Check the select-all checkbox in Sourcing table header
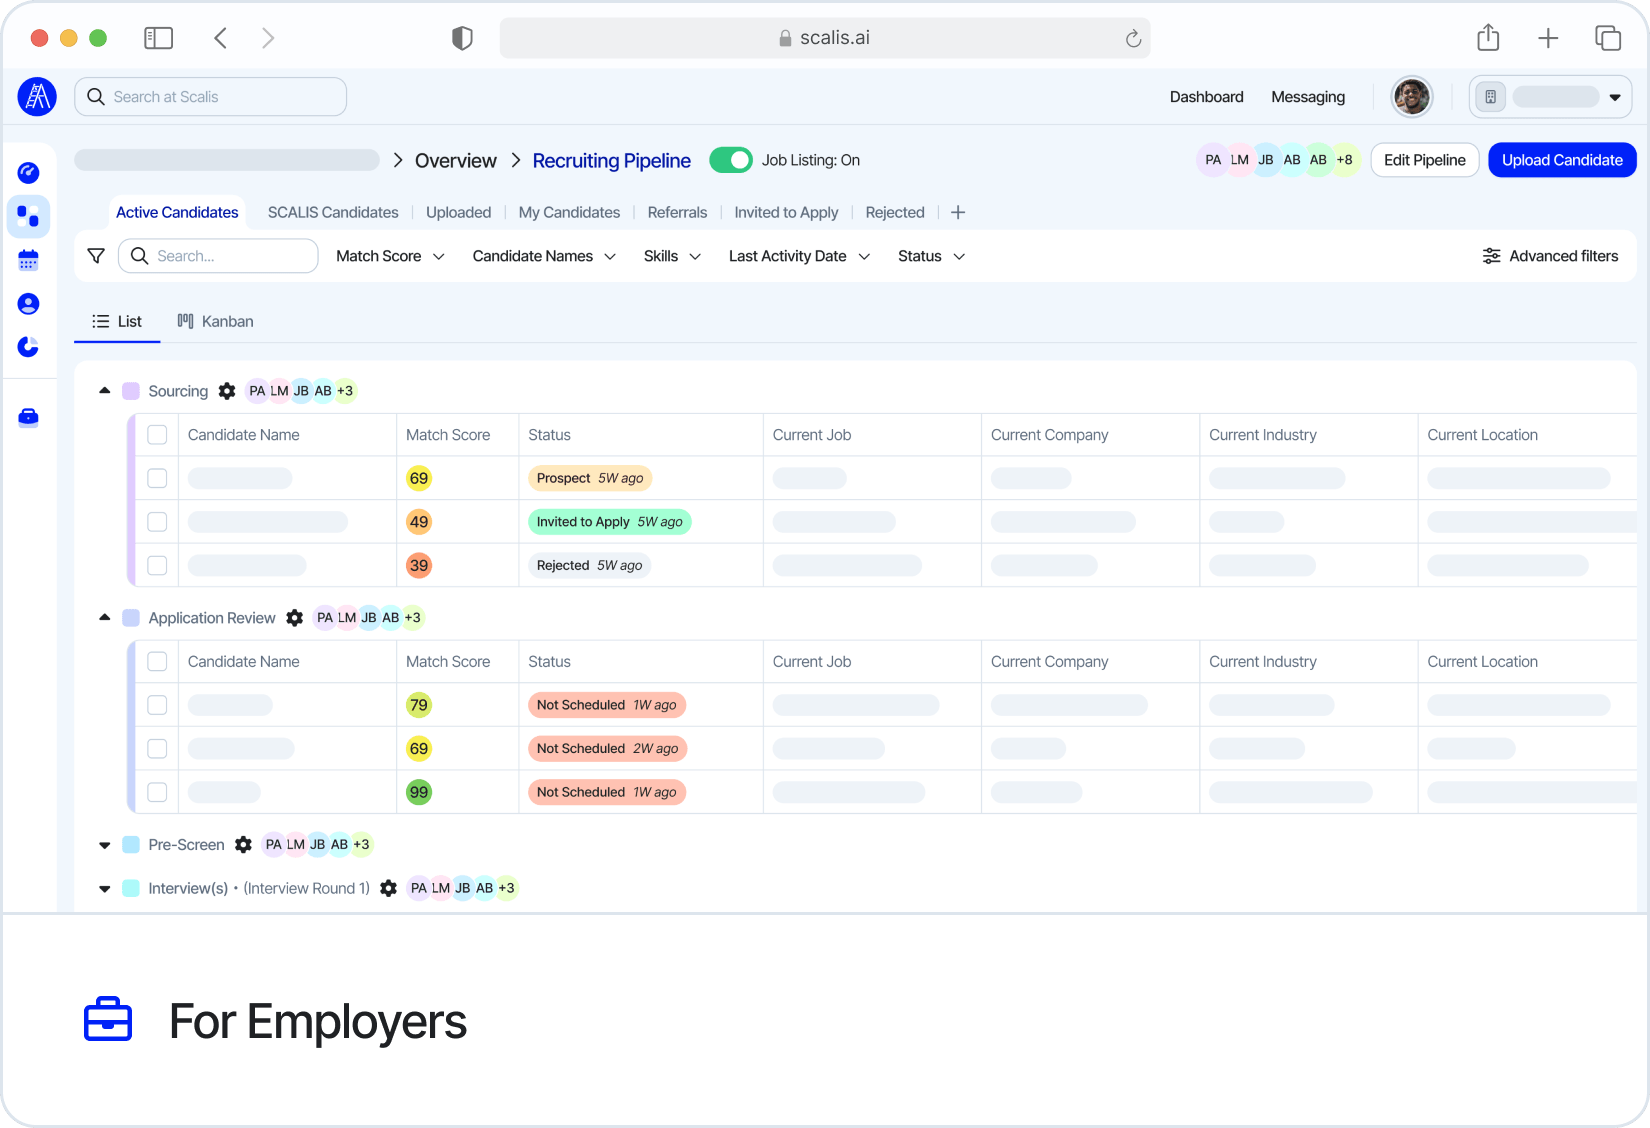Image resolution: width=1650 pixels, height=1128 pixels. [157, 435]
